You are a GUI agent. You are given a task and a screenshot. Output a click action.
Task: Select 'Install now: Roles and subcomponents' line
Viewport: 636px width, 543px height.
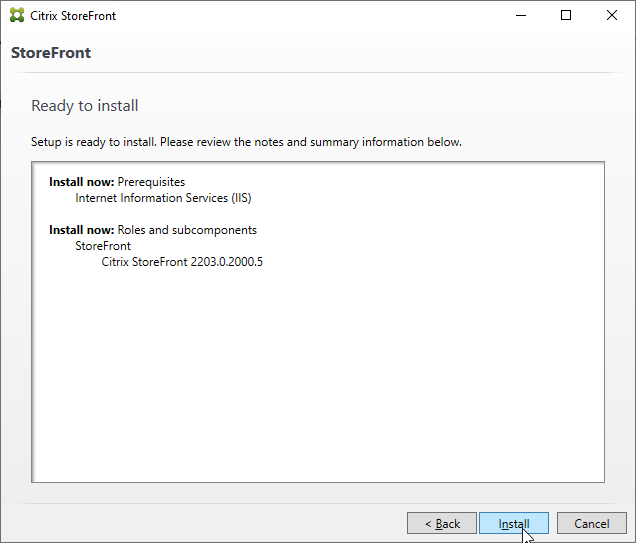153,230
